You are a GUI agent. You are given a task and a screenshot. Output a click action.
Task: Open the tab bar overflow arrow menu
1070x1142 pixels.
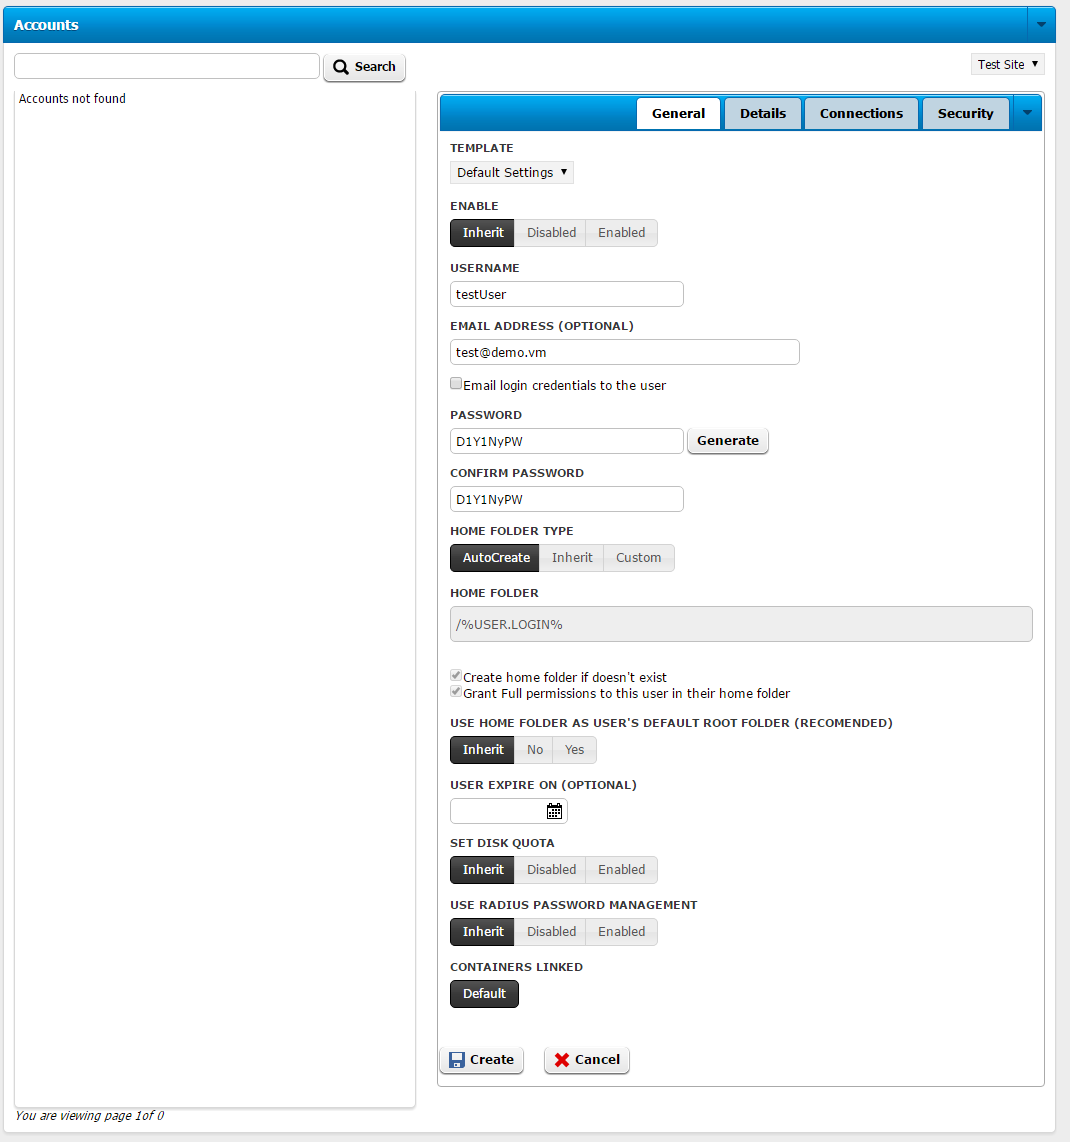pos(1027,113)
